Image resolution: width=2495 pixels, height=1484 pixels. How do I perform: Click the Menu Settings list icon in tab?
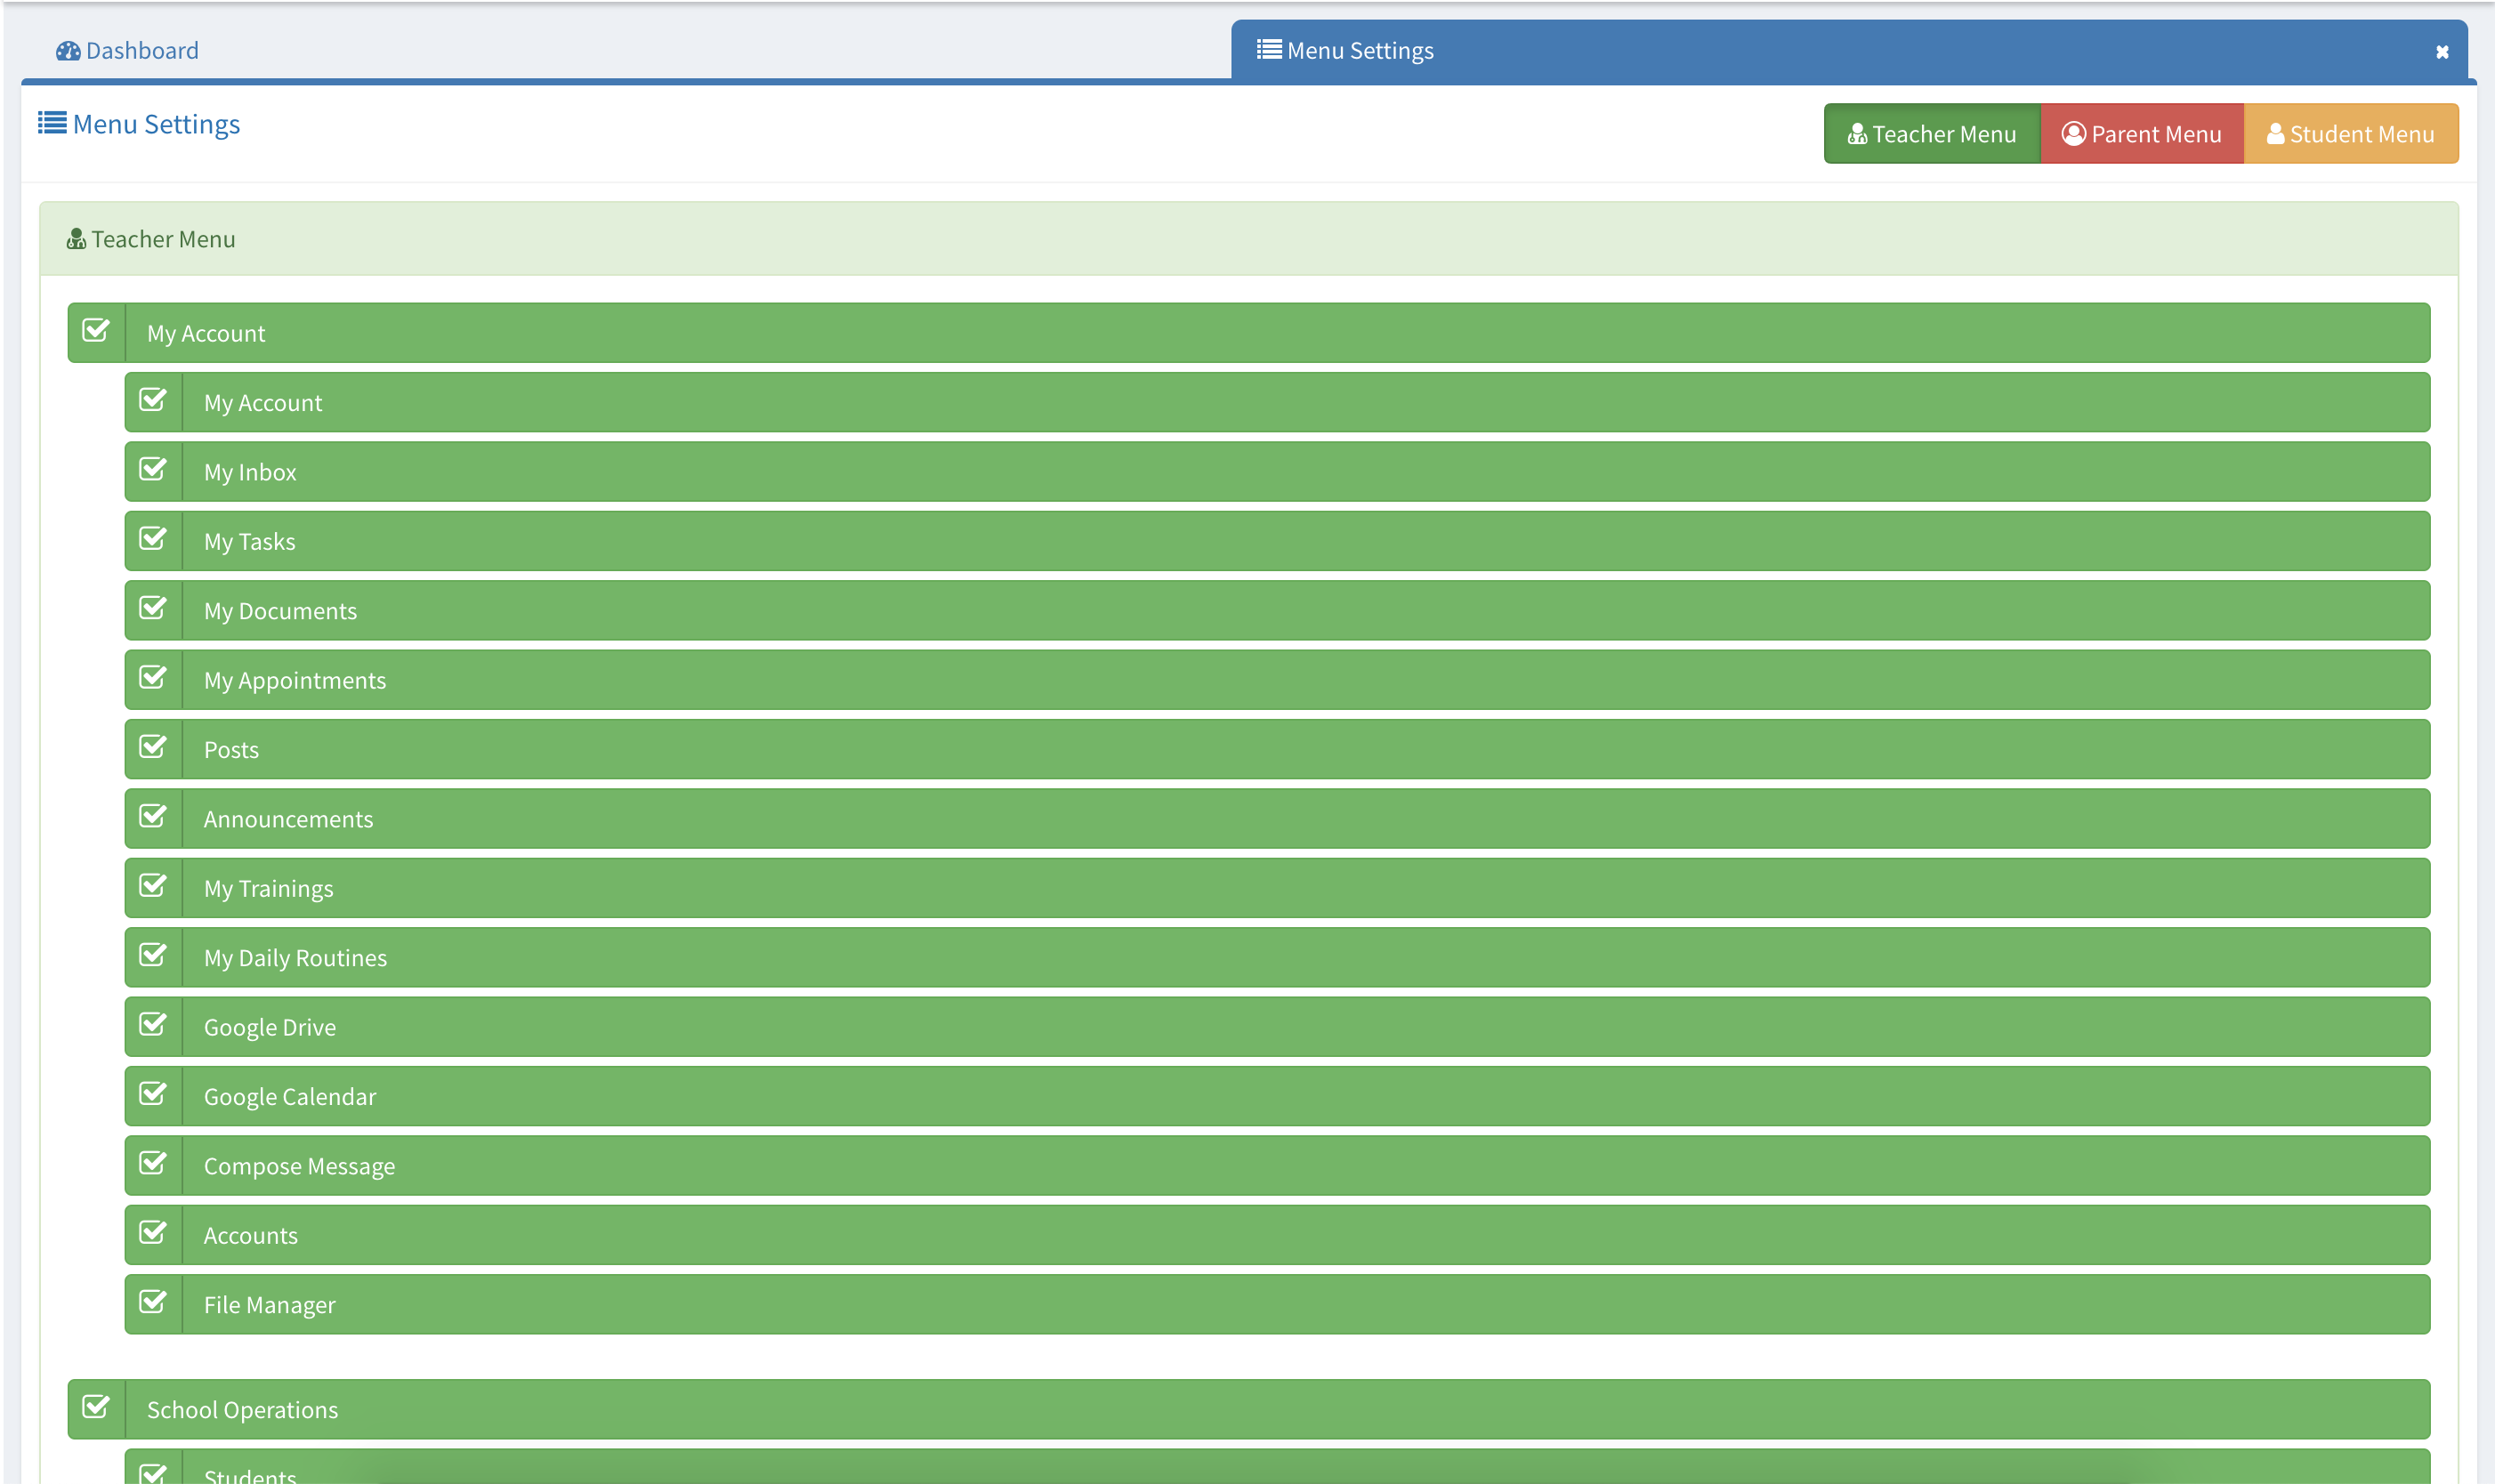pos(1268,50)
